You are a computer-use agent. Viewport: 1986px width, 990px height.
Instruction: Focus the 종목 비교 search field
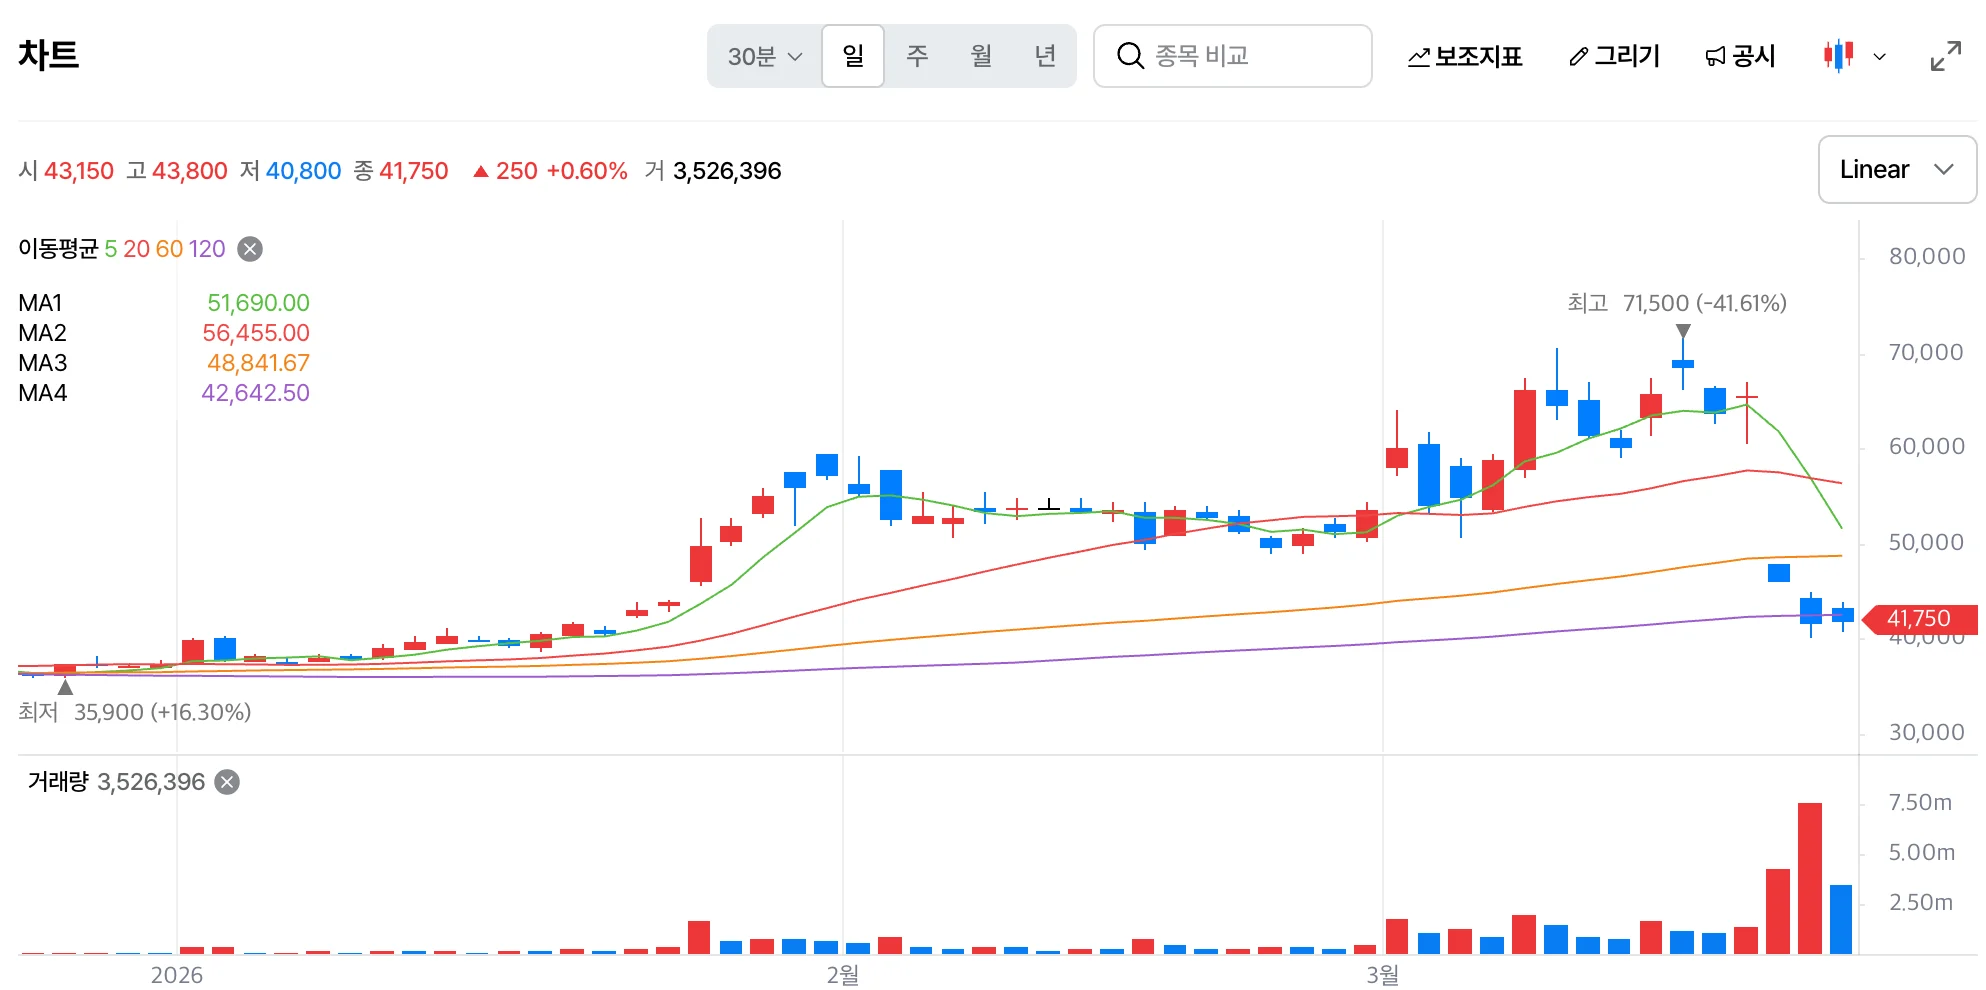point(1232,56)
